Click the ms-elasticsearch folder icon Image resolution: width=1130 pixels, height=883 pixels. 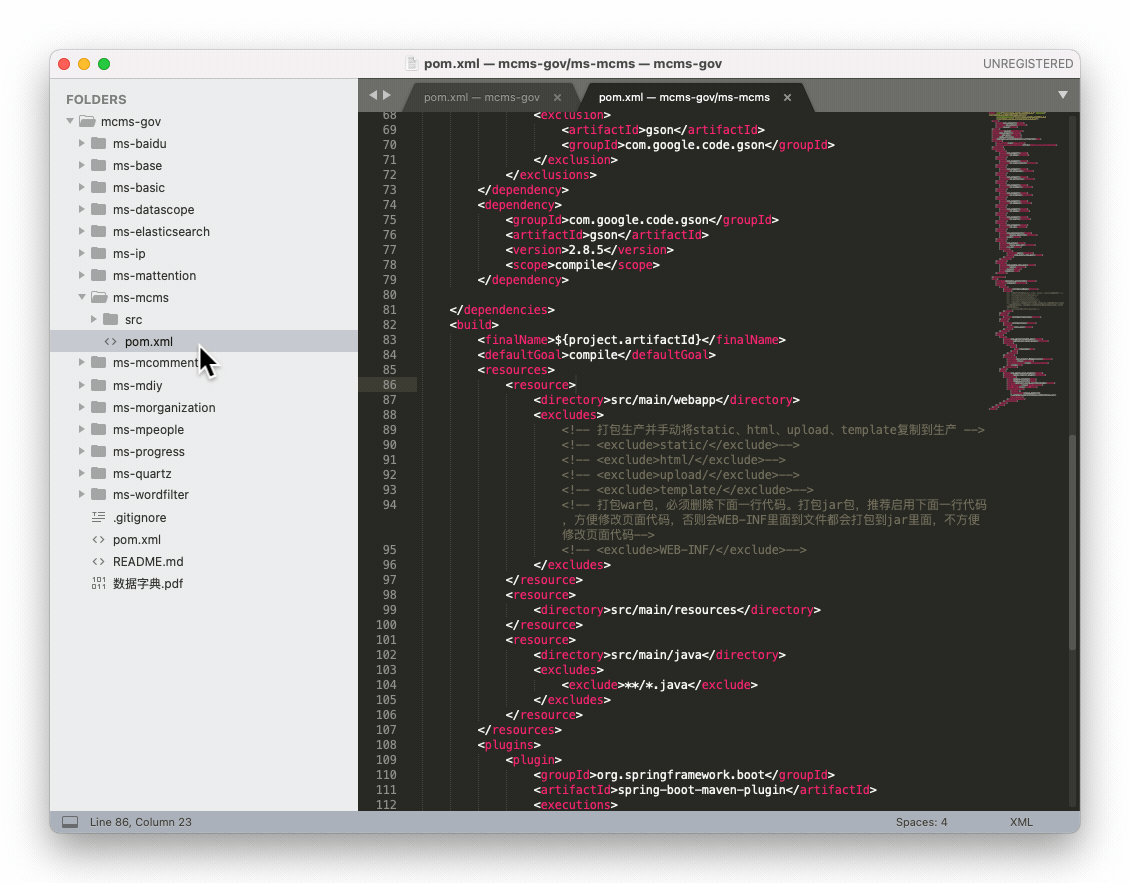pyautogui.click(x=98, y=232)
